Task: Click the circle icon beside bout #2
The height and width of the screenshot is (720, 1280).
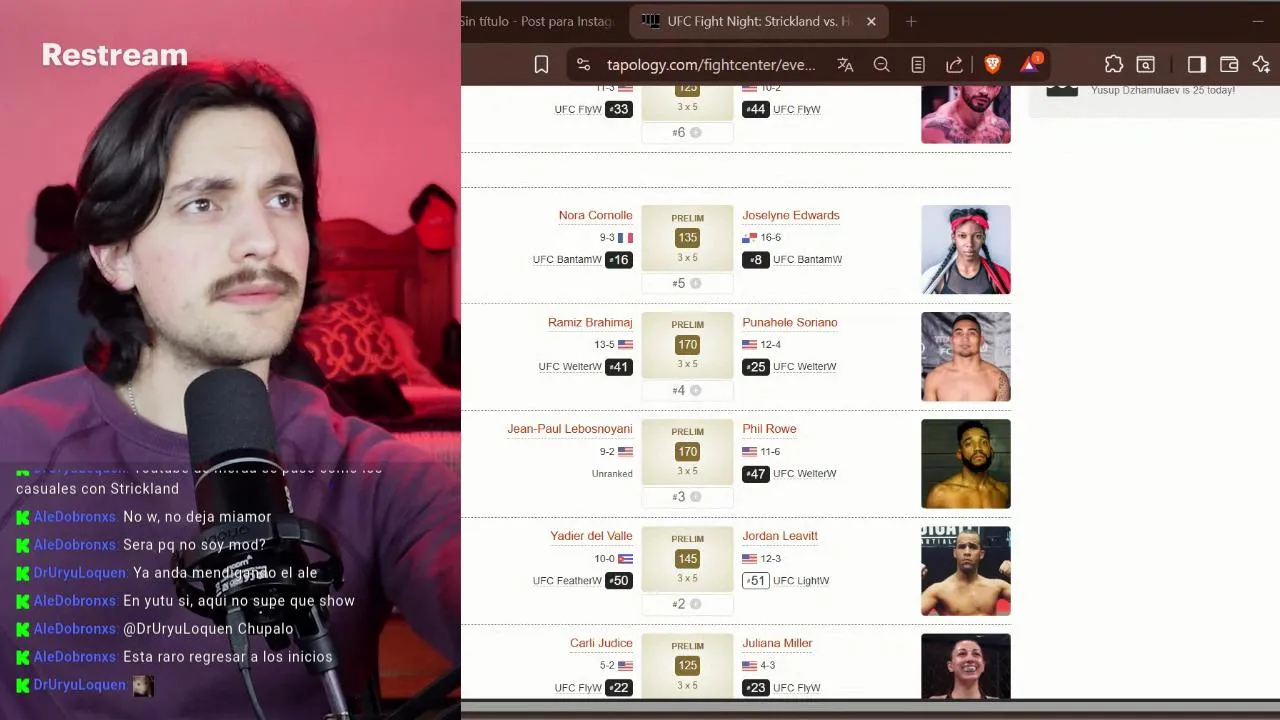Action: [x=695, y=604]
